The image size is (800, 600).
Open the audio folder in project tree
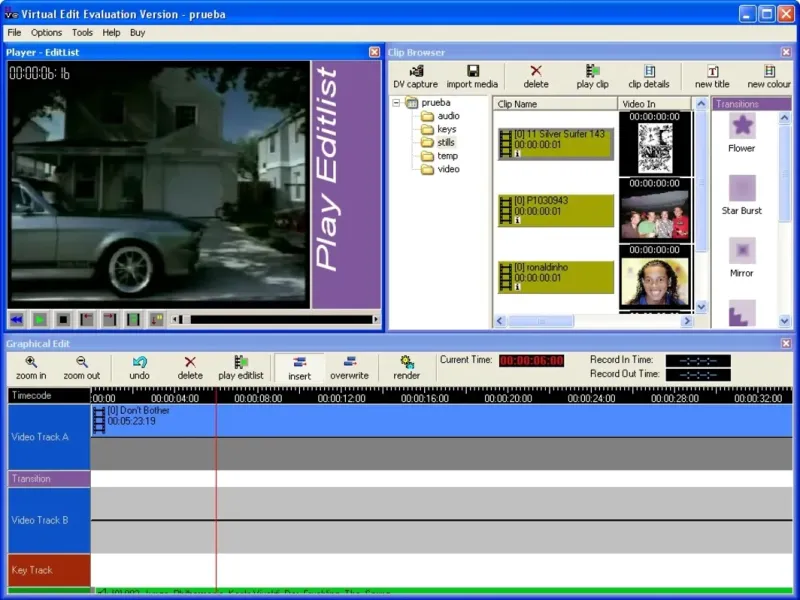[448, 116]
